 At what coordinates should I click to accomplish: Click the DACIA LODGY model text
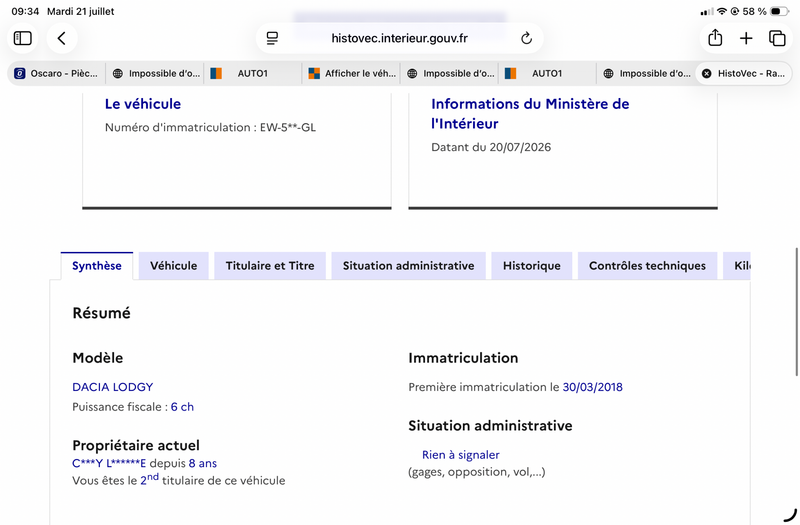[113, 387]
